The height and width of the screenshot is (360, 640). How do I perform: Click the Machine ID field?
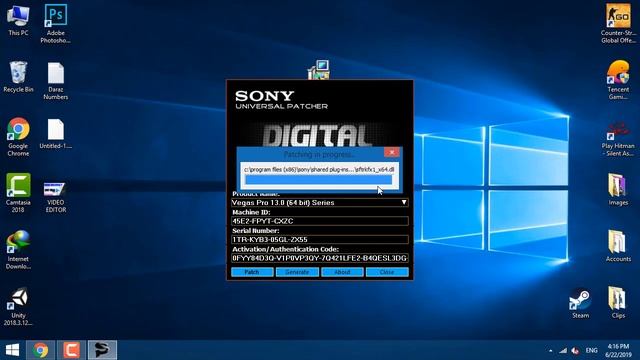(320, 221)
